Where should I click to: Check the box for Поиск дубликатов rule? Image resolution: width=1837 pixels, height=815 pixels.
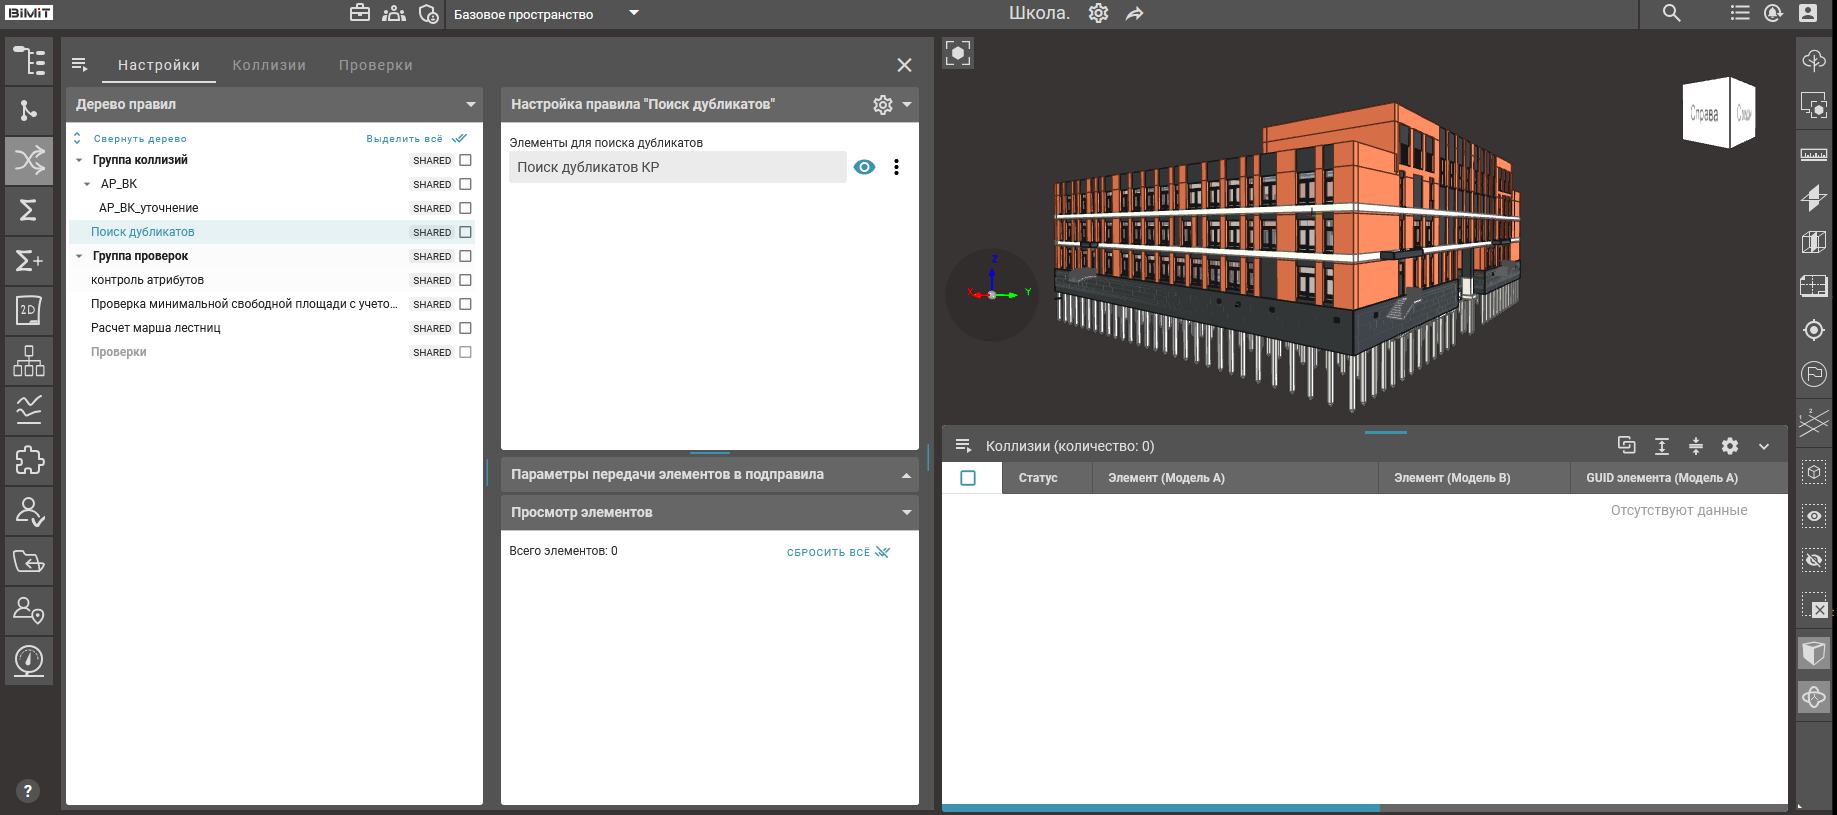coord(465,232)
